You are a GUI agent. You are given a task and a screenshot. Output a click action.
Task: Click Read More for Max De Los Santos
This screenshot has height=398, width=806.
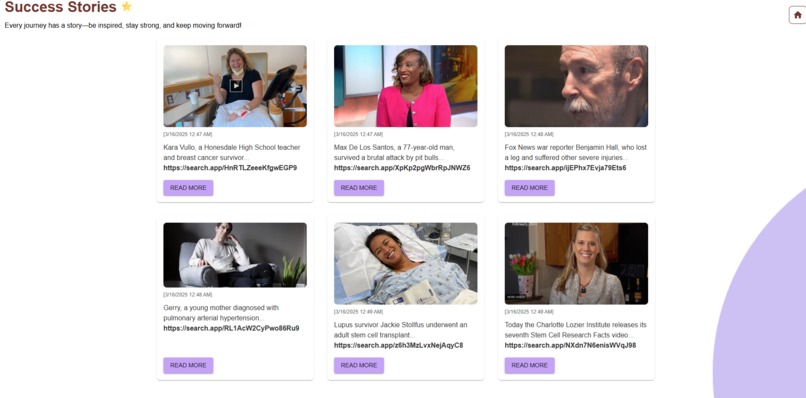coord(359,188)
